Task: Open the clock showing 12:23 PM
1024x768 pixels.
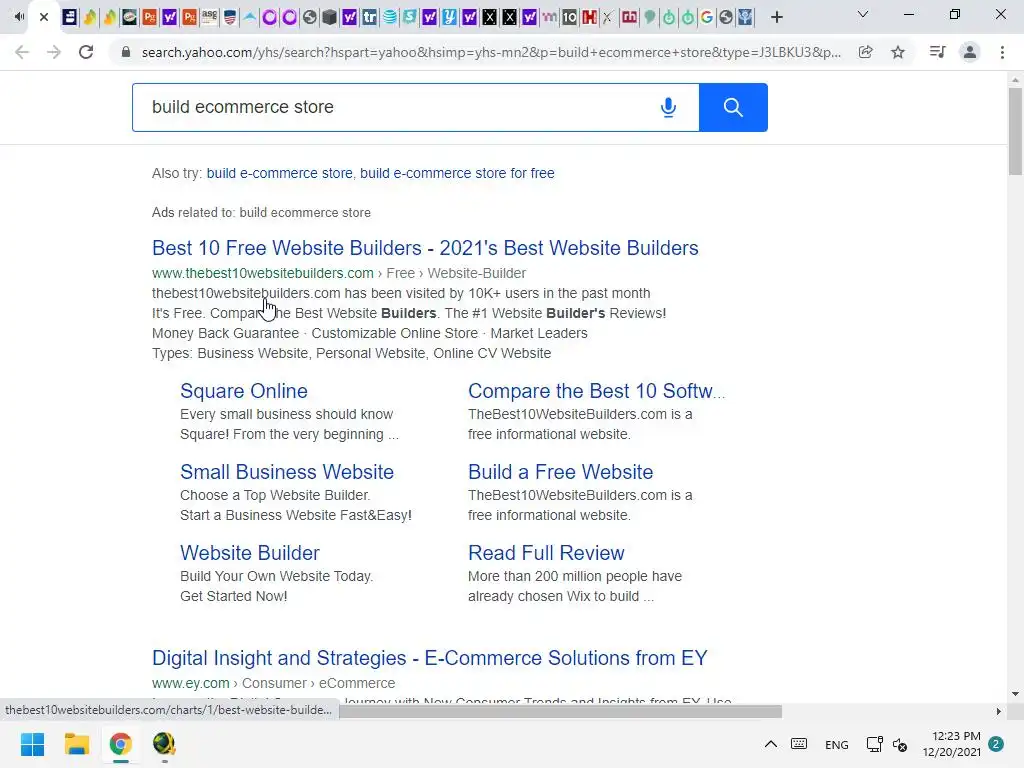Action: (952, 744)
